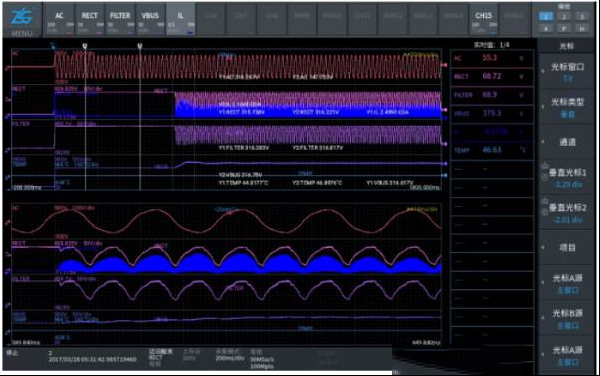Click the IL channel offset marker on the right edge
Viewport: 600px width, 376px height.
(x=444, y=118)
